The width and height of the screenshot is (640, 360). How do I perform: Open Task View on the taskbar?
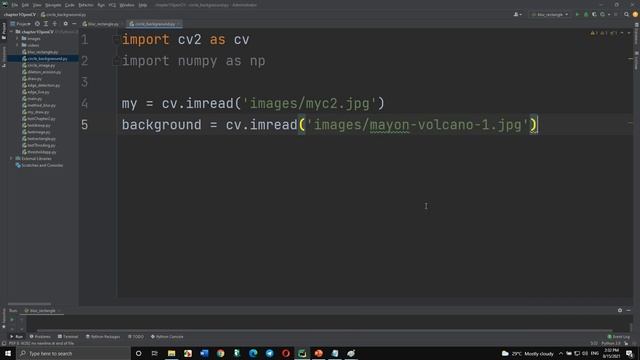click(155, 353)
